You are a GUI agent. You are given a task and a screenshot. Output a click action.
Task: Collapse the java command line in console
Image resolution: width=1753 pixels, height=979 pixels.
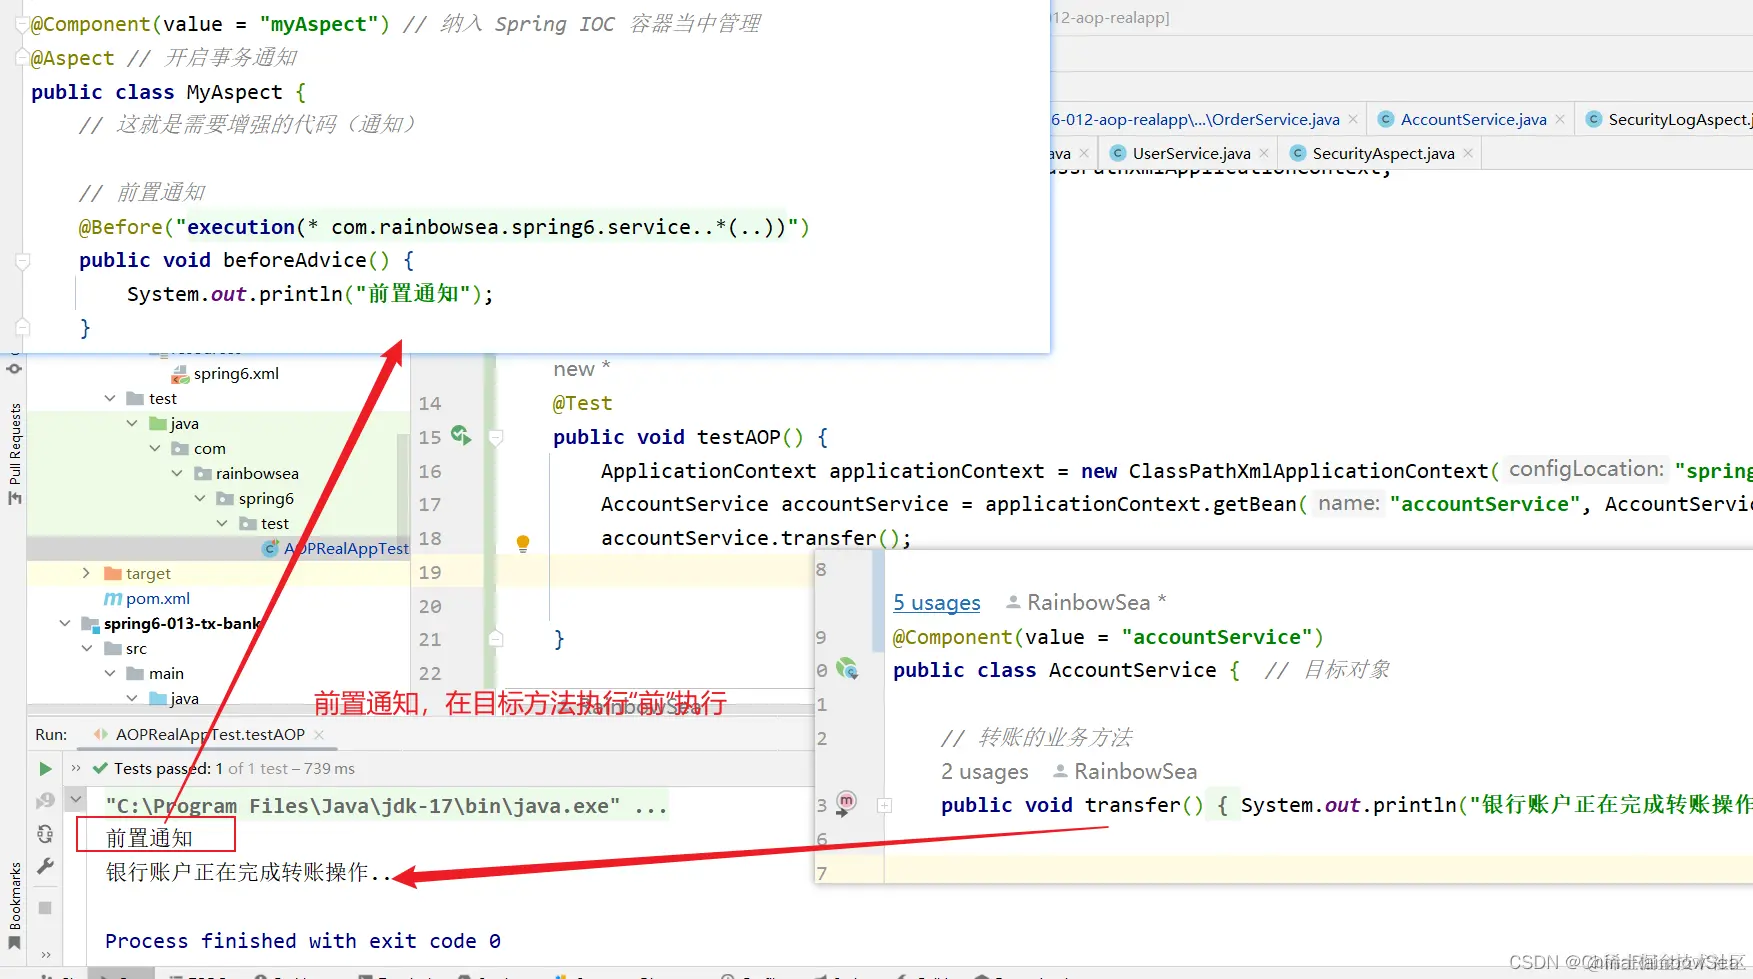[75, 800]
